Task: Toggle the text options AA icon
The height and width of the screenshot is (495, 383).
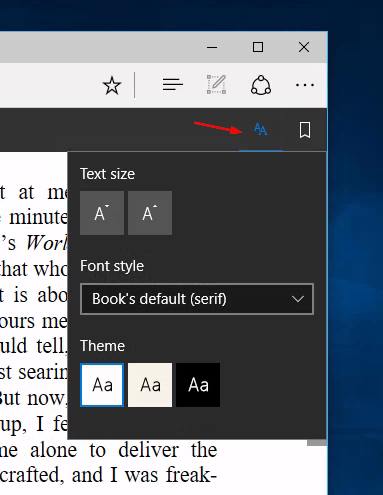Action: pos(261,129)
